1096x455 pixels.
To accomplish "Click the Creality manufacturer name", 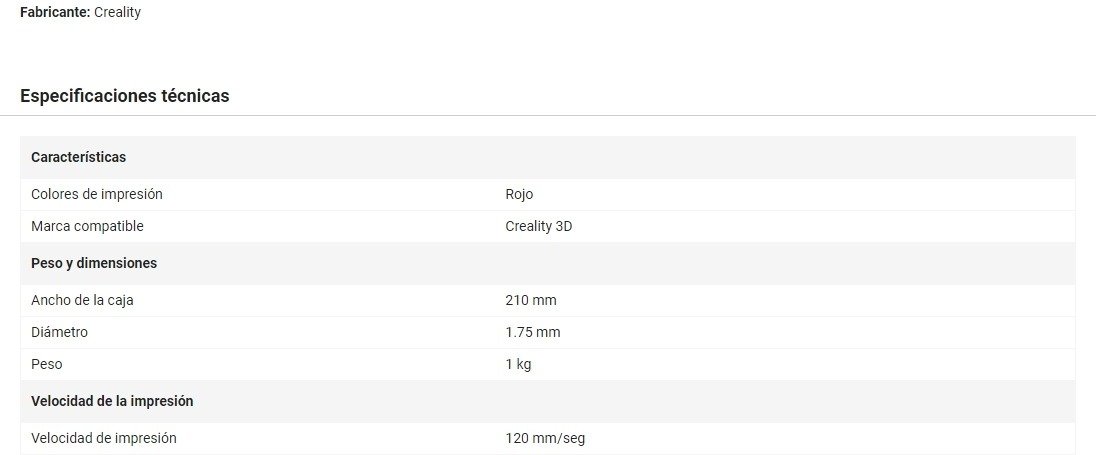I will click(x=117, y=12).
